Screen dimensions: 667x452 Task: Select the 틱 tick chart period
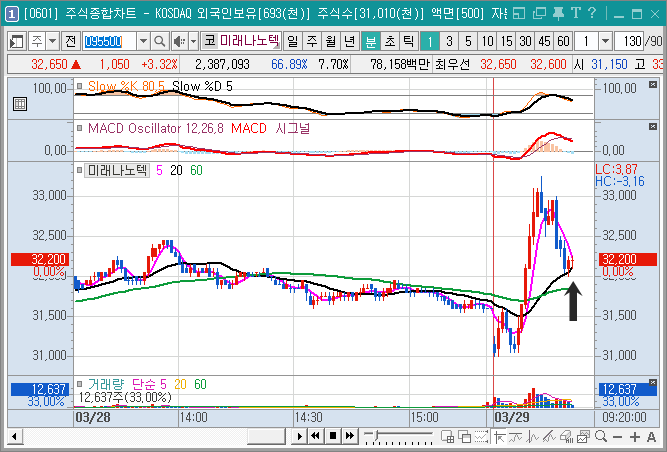(408, 41)
